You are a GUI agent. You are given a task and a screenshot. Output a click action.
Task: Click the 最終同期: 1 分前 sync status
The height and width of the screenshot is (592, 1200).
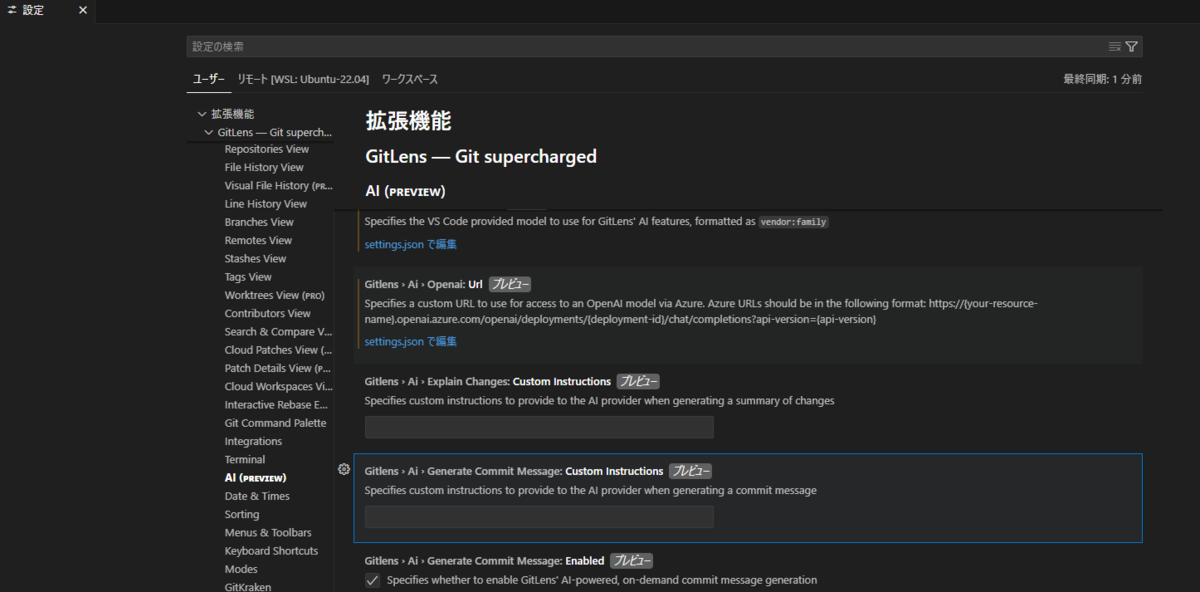point(1102,79)
